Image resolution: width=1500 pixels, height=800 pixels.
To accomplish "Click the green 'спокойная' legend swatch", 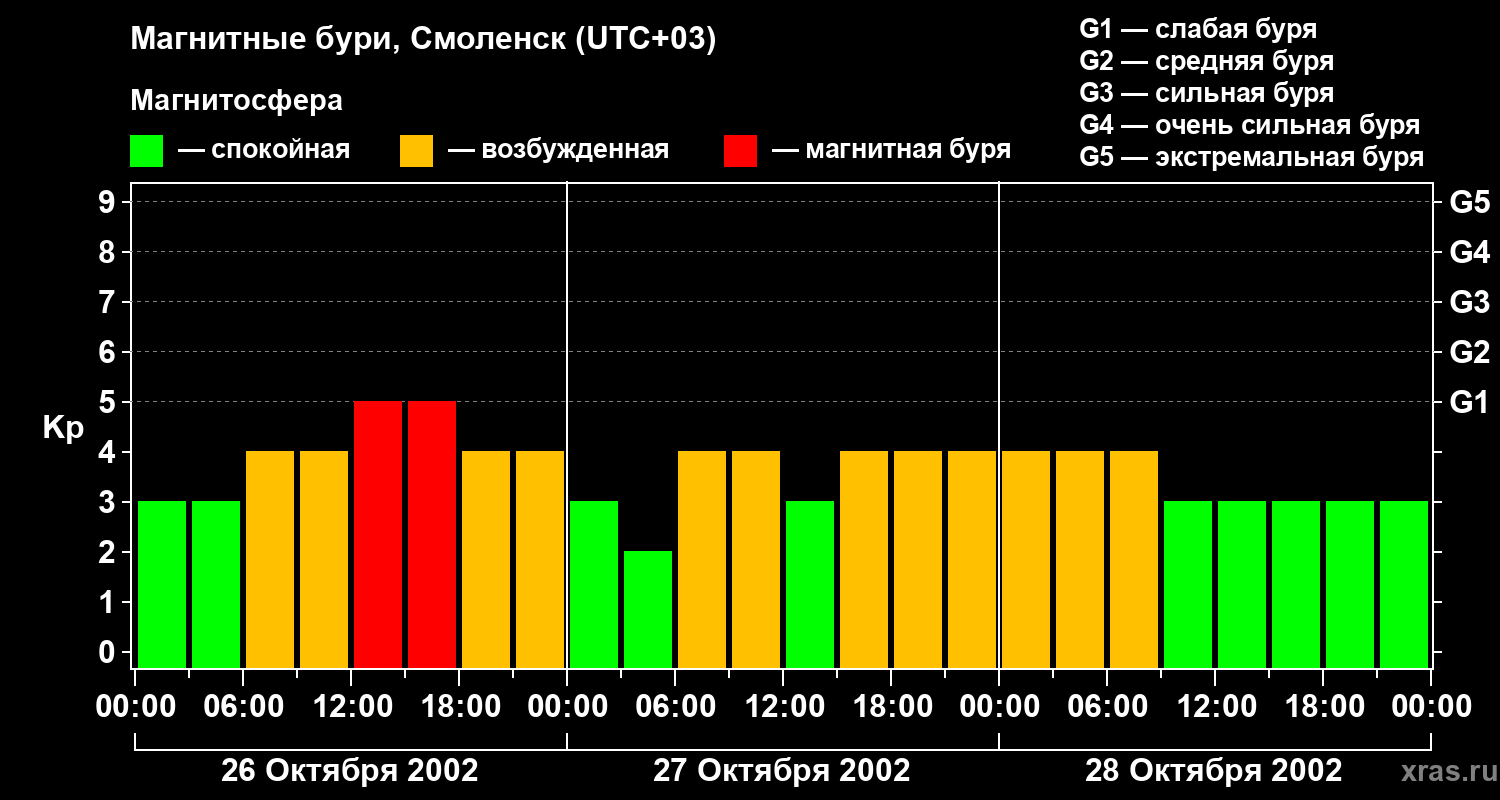I will pyautogui.click(x=146, y=151).
